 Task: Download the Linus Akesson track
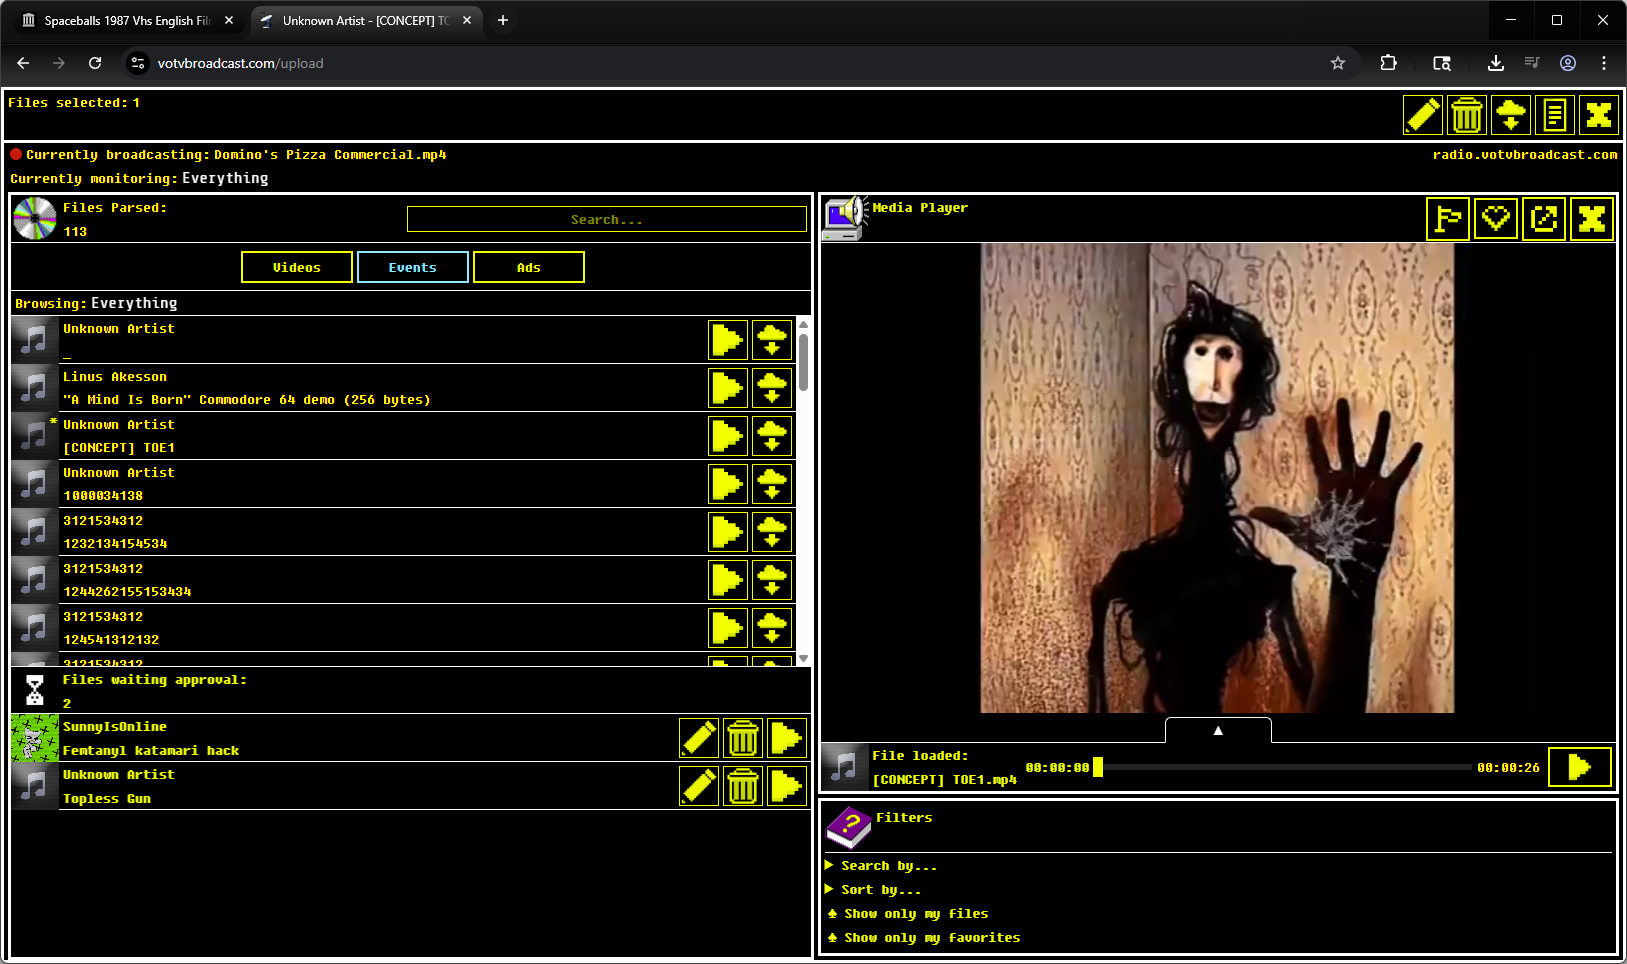[x=772, y=388]
